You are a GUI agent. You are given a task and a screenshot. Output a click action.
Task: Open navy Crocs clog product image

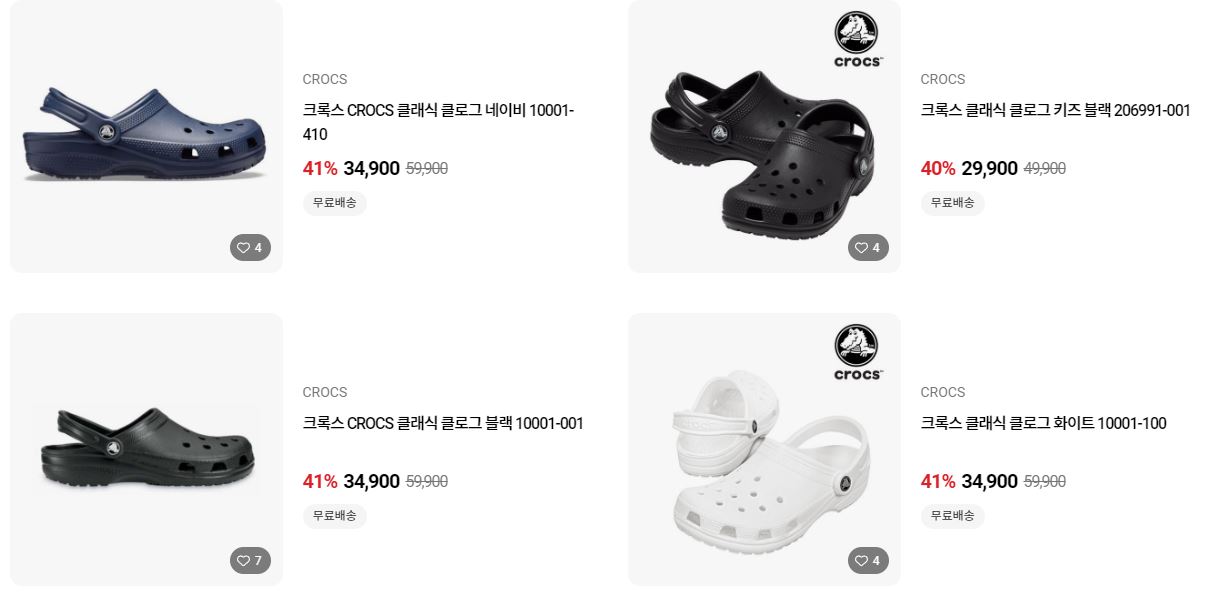tap(146, 136)
